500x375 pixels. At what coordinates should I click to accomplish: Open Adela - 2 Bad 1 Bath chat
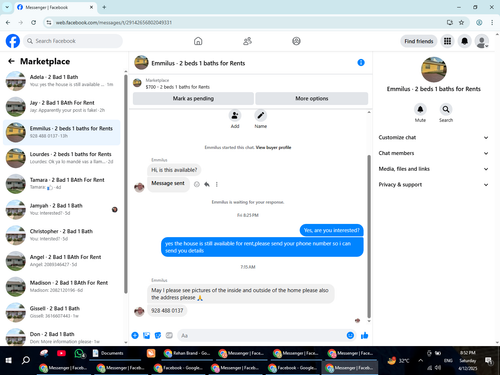point(62,80)
